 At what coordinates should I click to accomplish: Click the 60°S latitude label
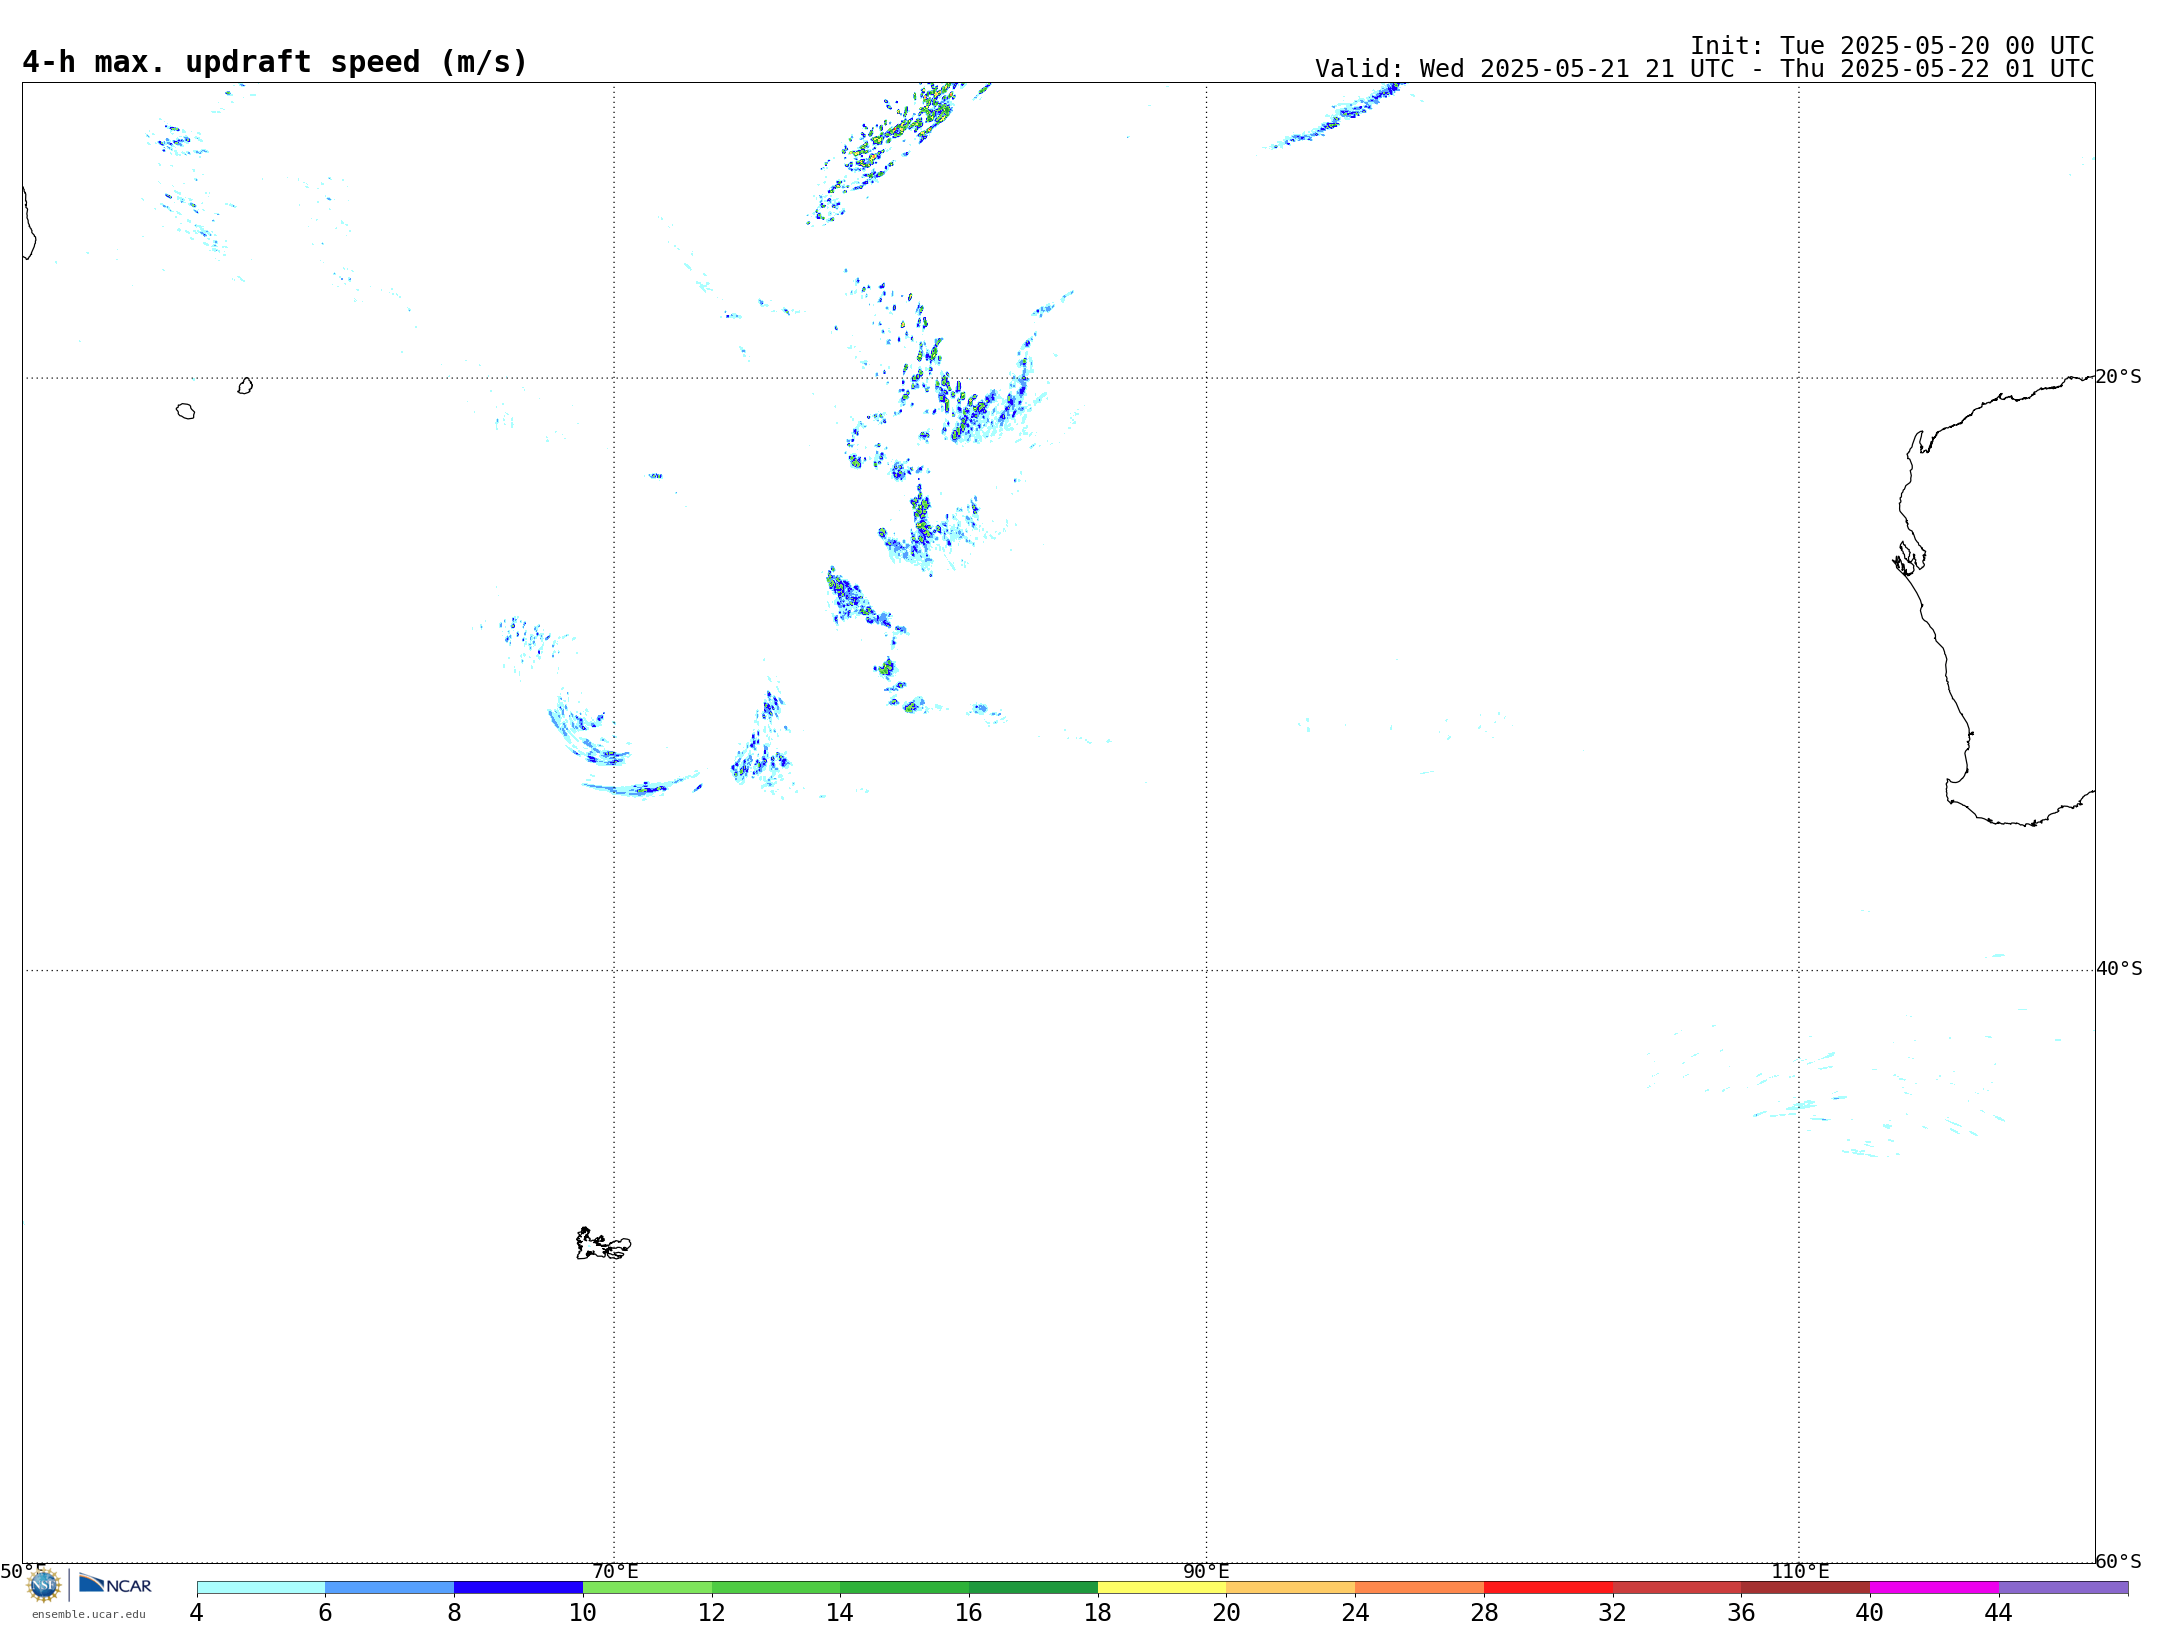coord(2118,1561)
